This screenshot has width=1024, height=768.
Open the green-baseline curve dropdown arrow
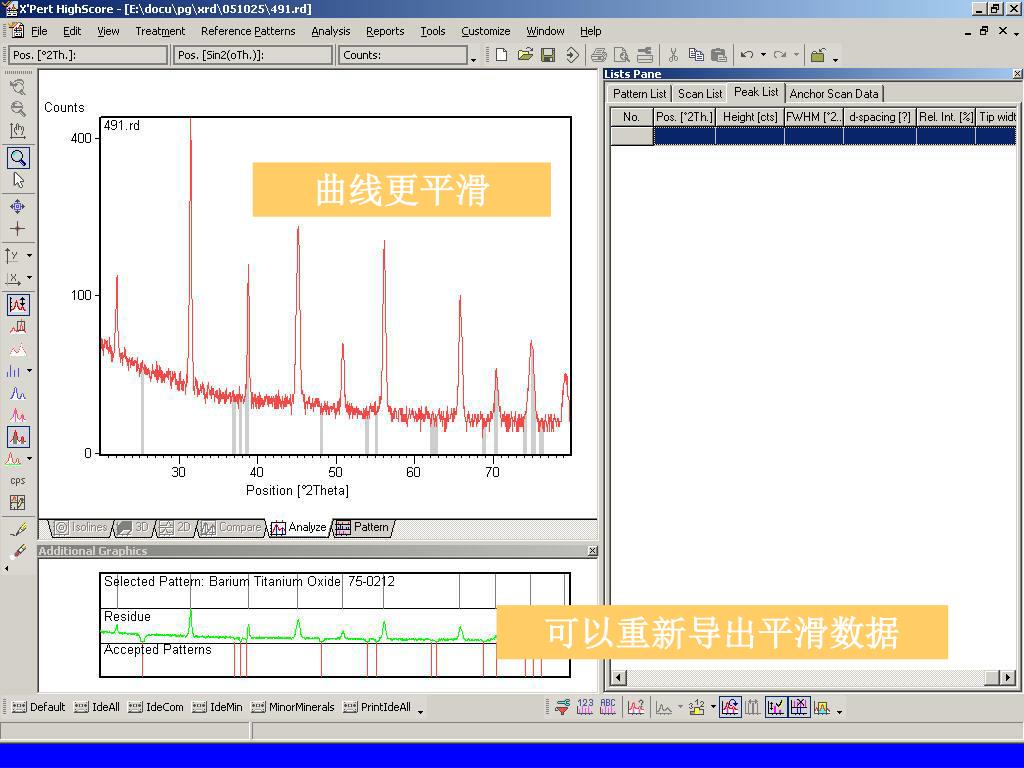point(29,459)
